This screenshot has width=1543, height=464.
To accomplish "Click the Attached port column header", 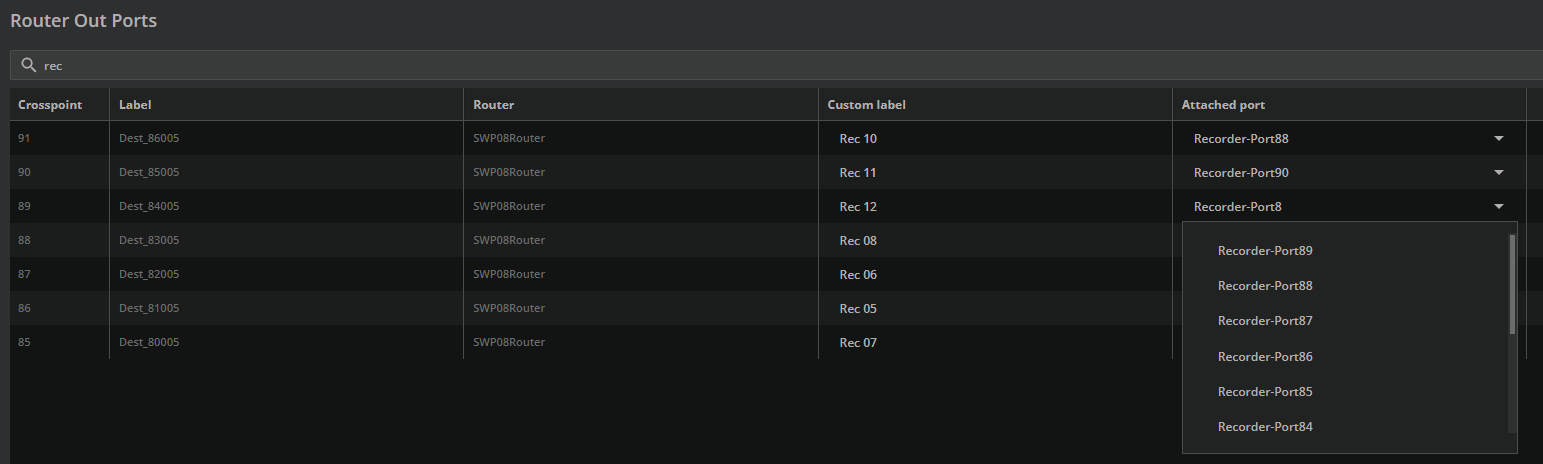I will coord(1222,105).
